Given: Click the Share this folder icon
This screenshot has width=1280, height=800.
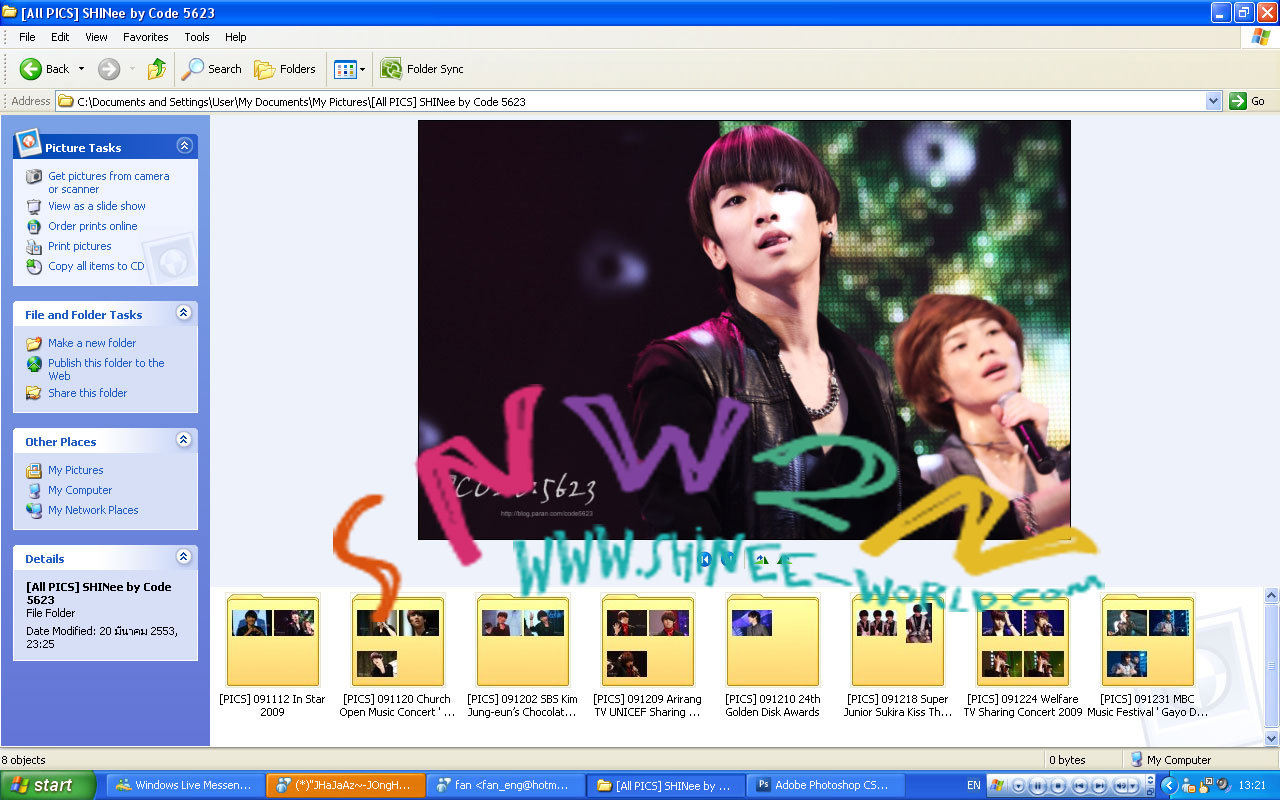Looking at the screenshot, I should click(34, 393).
